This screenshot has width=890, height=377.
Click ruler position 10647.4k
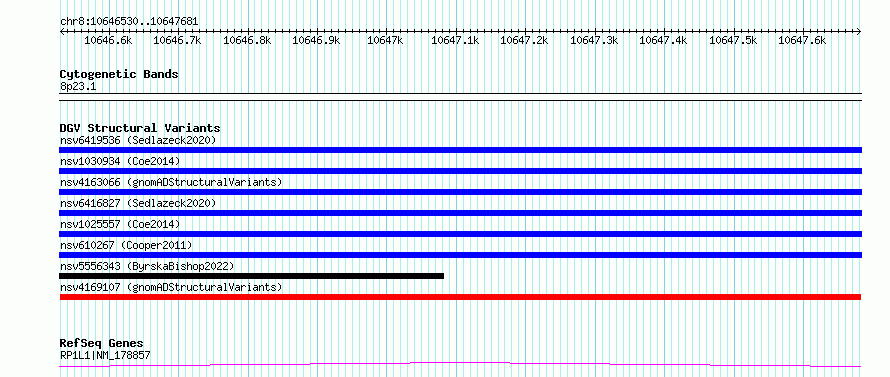(x=664, y=40)
